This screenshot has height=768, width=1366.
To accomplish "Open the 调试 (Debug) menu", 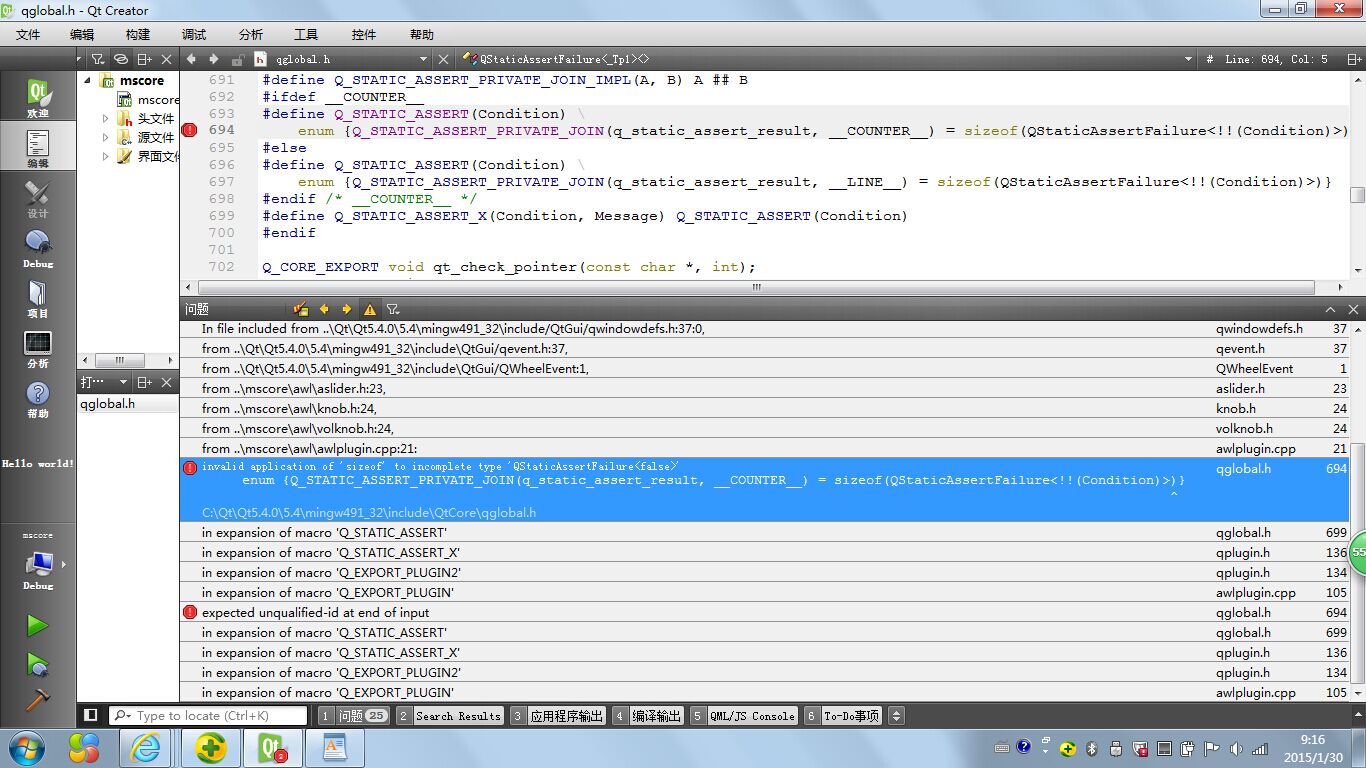I will pos(194,34).
